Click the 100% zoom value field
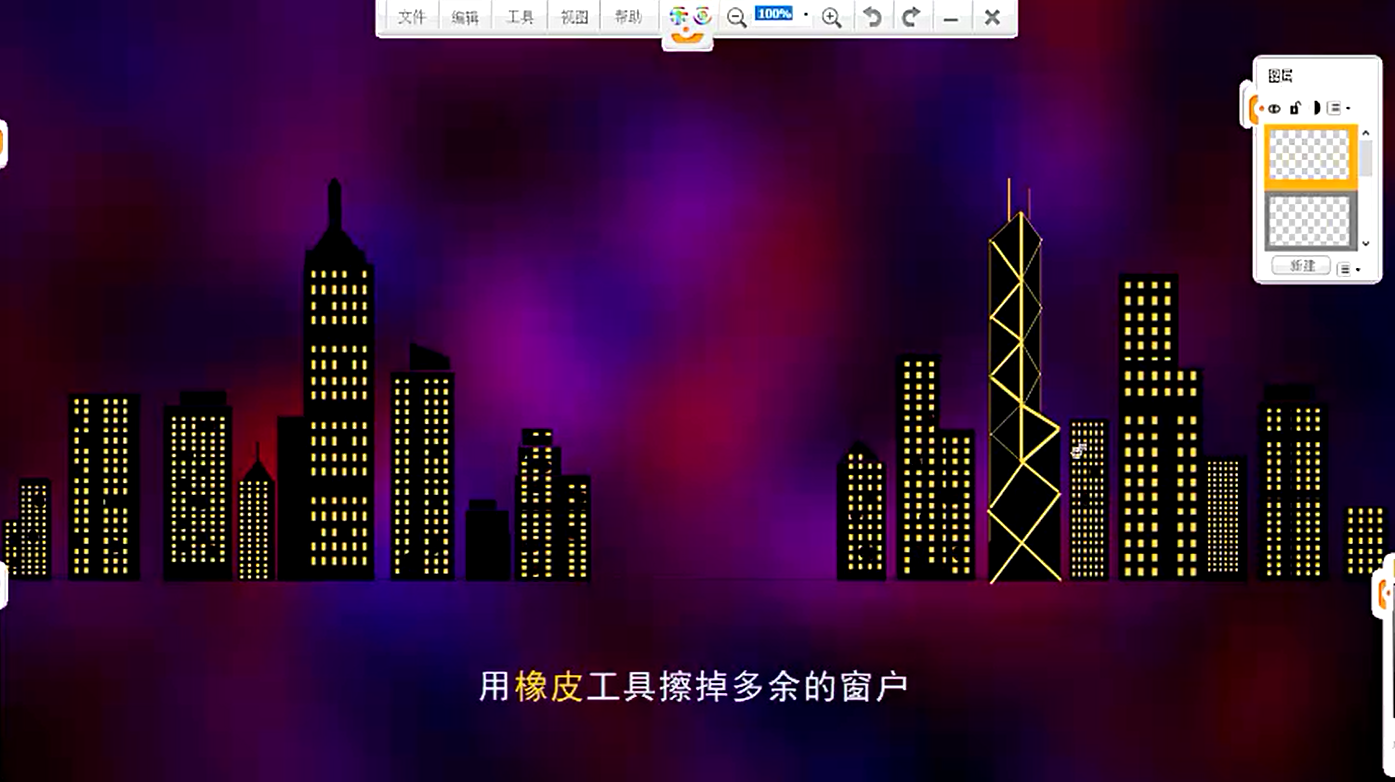The height and width of the screenshot is (782, 1395). (774, 14)
